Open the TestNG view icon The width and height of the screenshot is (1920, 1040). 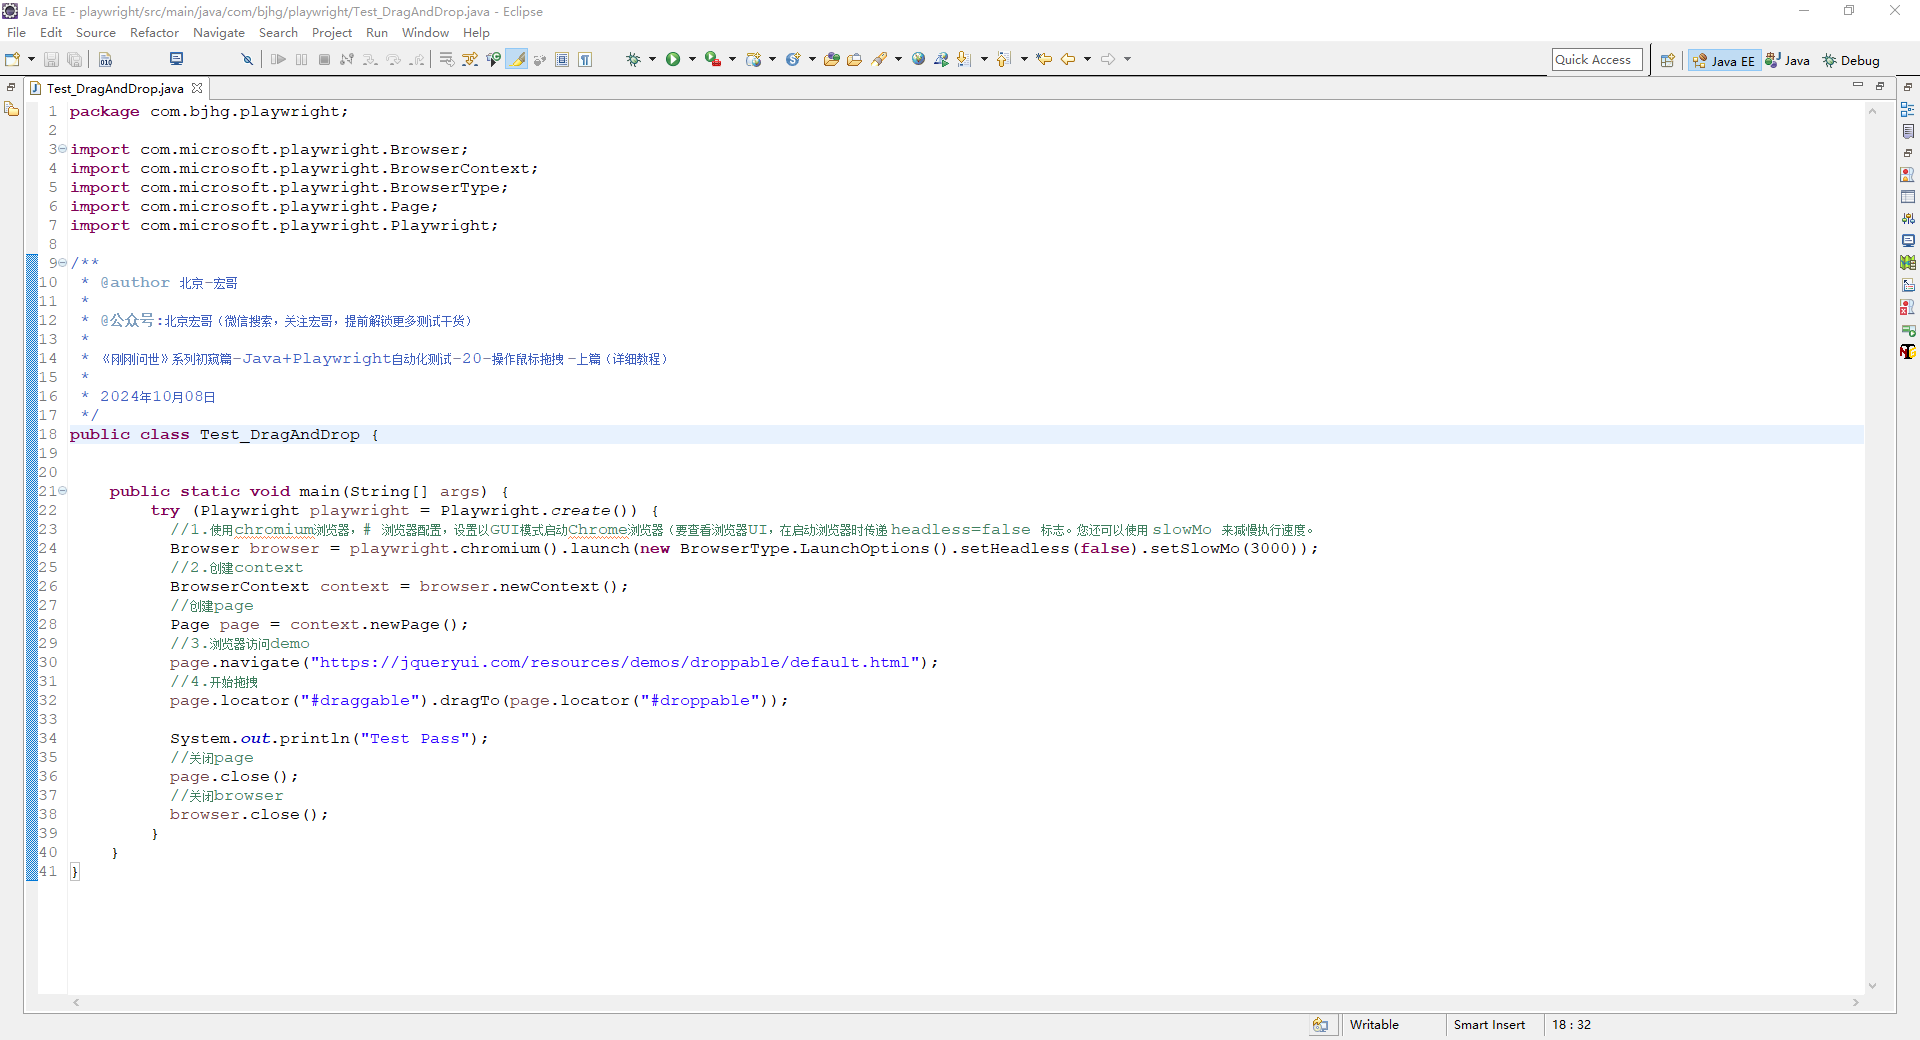point(1907,352)
